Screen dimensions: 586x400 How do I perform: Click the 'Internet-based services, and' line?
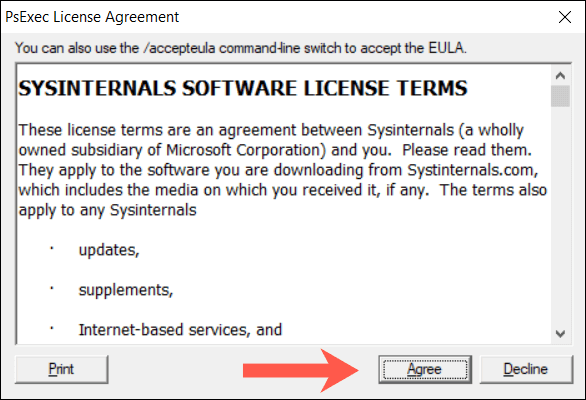tap(180, 330)
